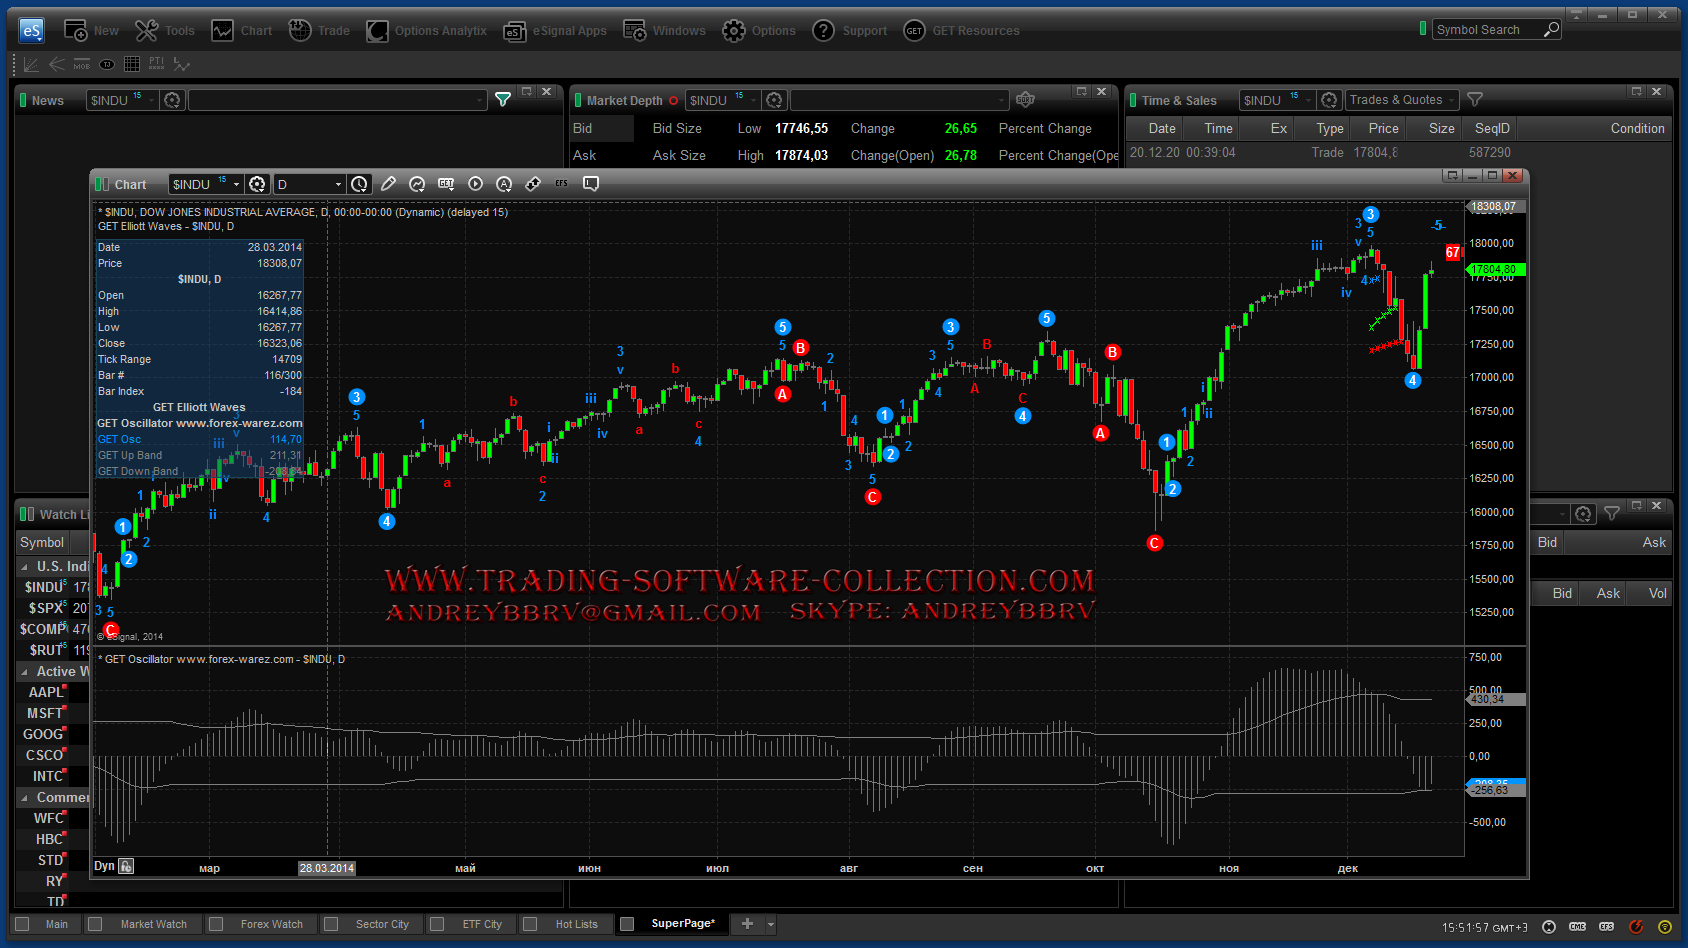
Task: Click the Price column header in Time & Sales
Action: point(1383,128)
